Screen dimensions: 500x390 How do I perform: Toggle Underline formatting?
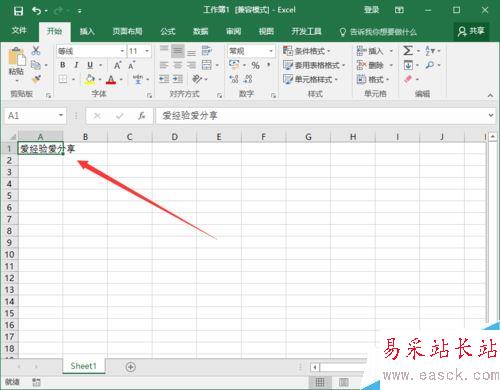pyautogui.click(x=90, y=65)
